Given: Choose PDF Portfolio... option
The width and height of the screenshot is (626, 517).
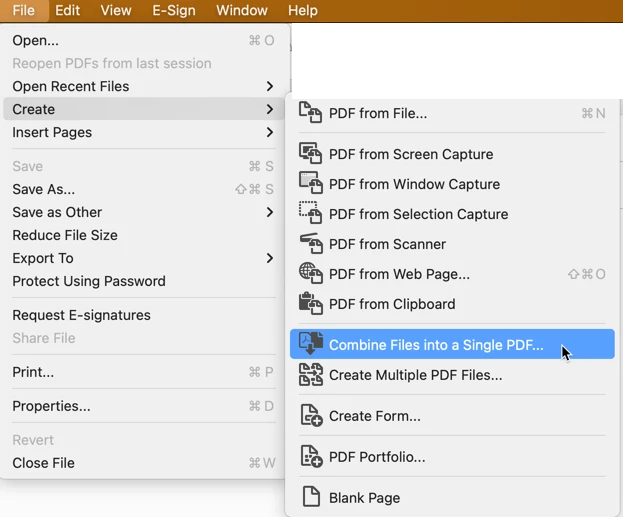Looking at the screenshot, I should point(452,457).
